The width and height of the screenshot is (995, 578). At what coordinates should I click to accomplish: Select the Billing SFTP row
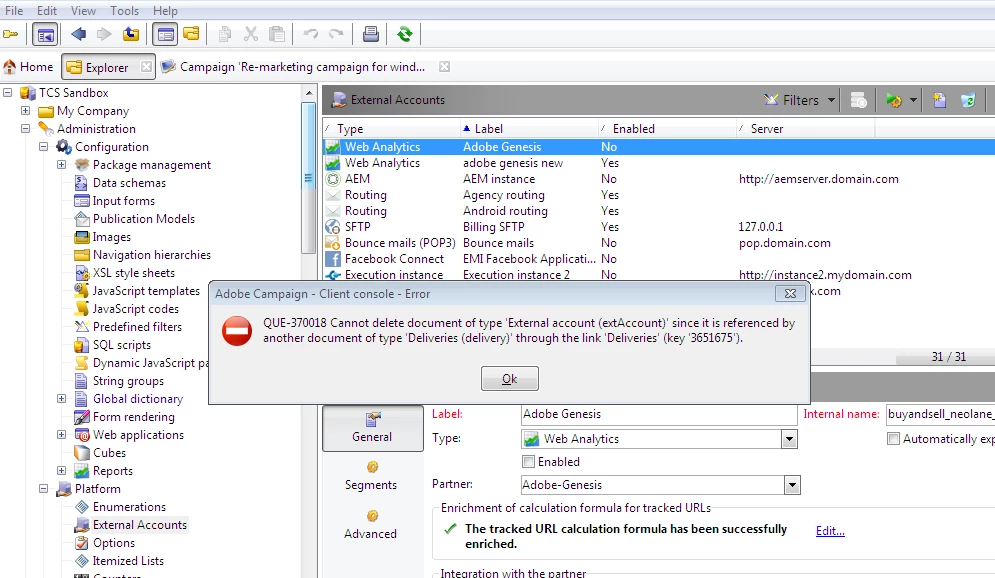pyautogui.click(x=659, y=227)
